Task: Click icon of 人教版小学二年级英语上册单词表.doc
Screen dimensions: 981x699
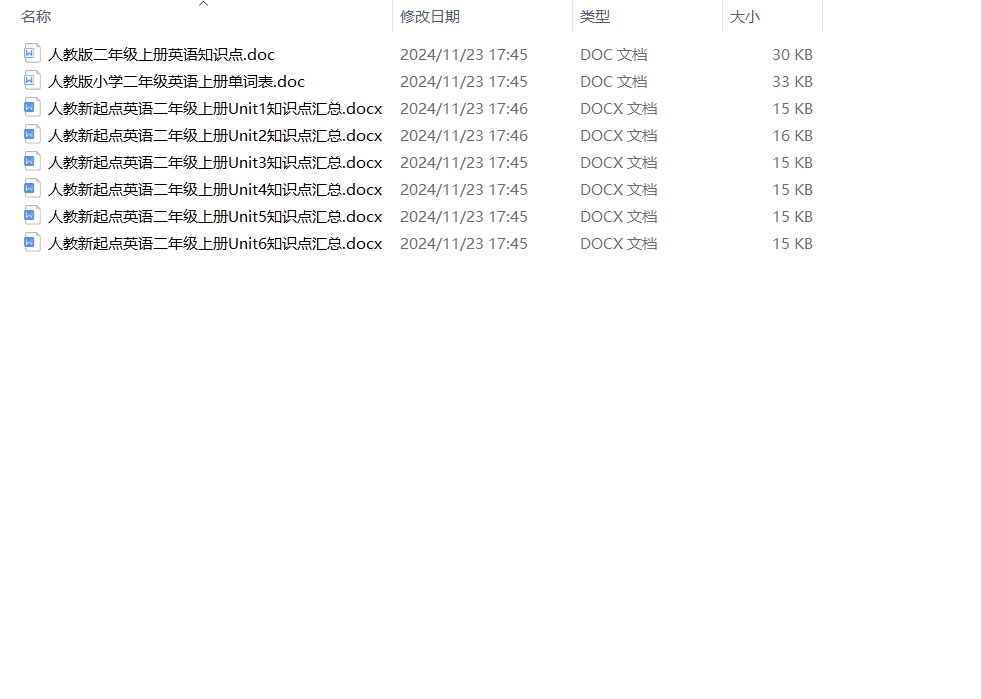Action: [32, 81]
